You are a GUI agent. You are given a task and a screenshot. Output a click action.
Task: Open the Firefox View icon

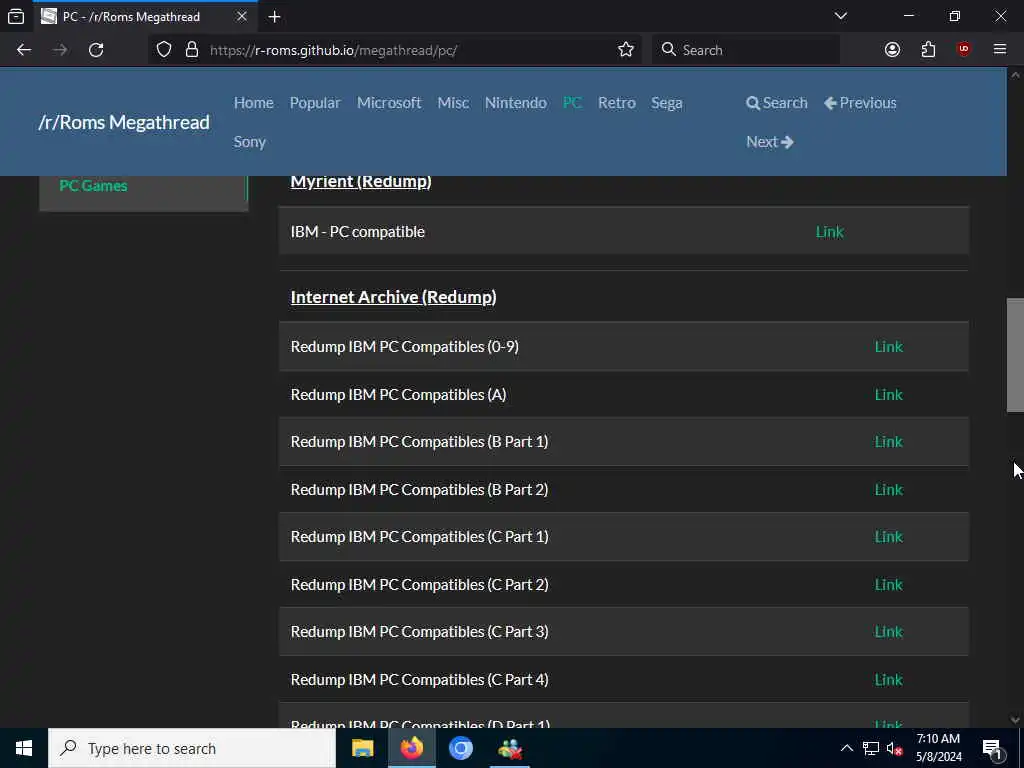[16, 16]
